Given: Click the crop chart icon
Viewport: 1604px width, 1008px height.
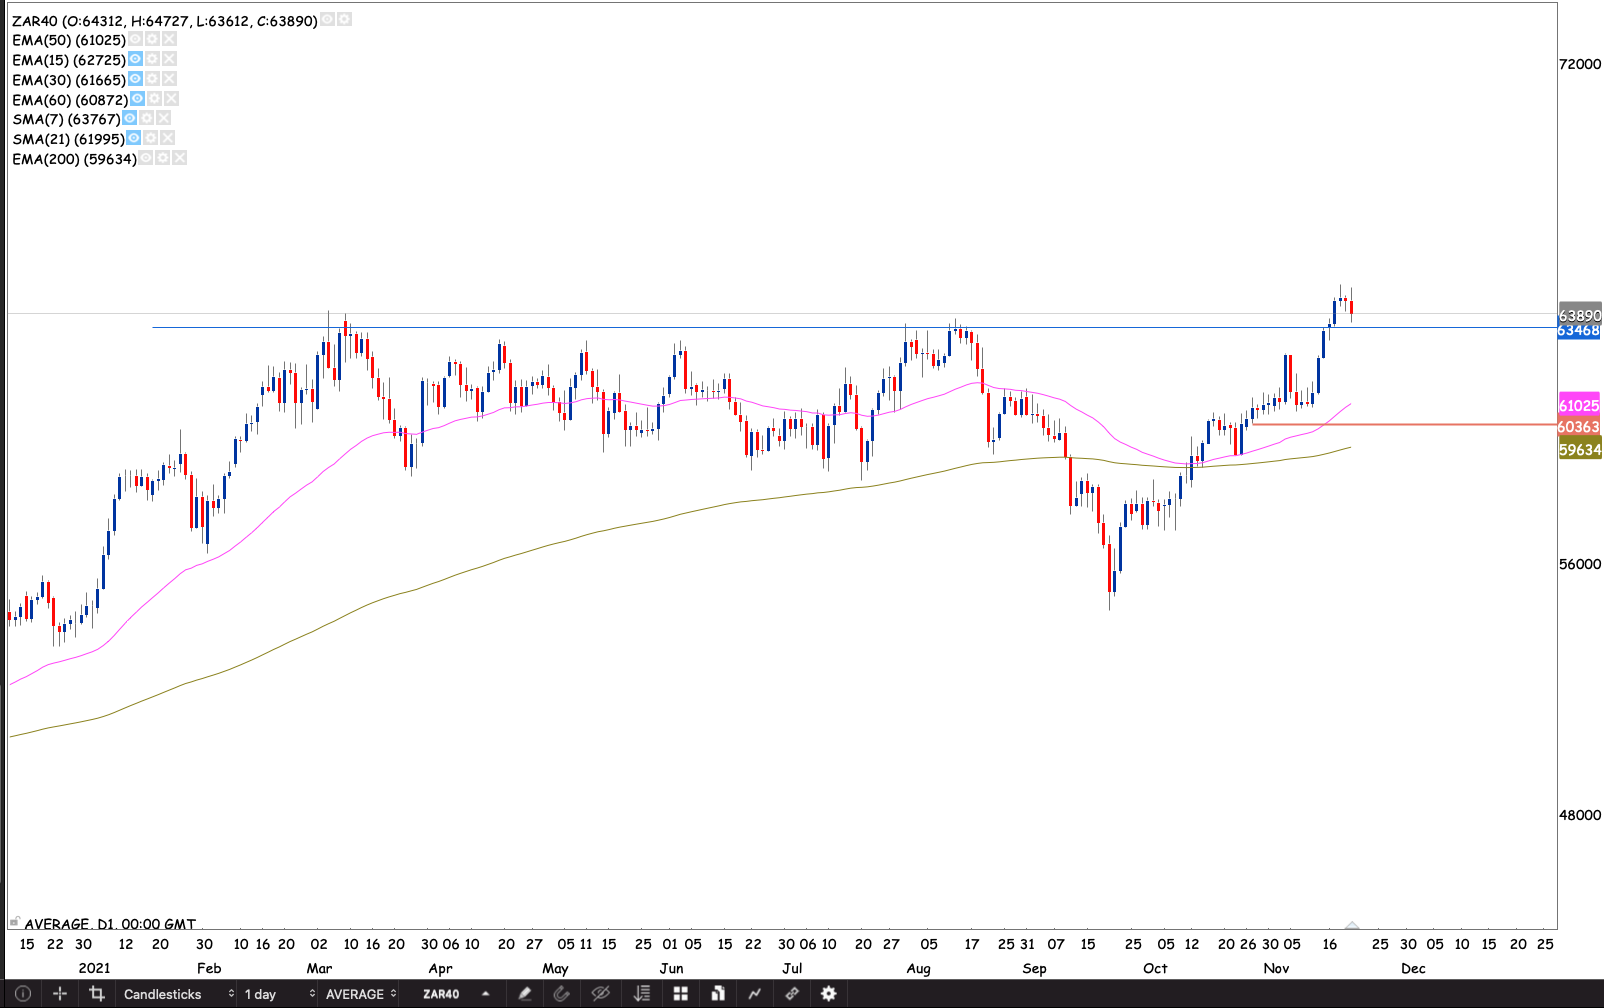Looking at the screenshot, I should (x=97, y=994).
